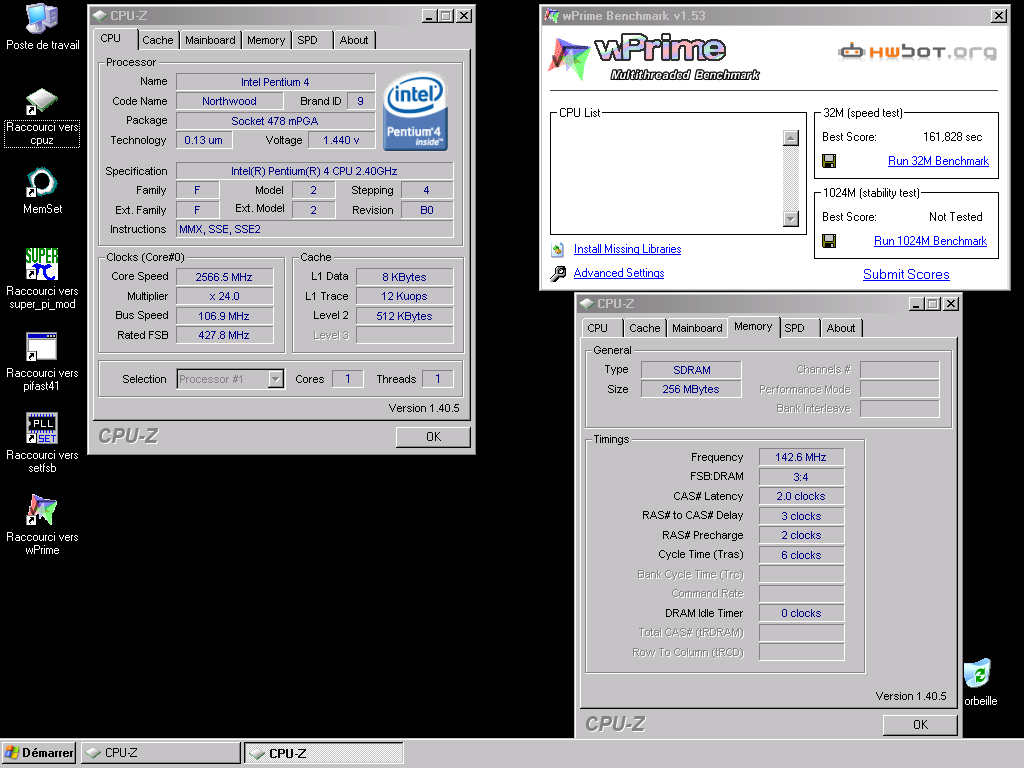
Task: Click the Install Missing Libraries icon
Action: pos(558,249)
